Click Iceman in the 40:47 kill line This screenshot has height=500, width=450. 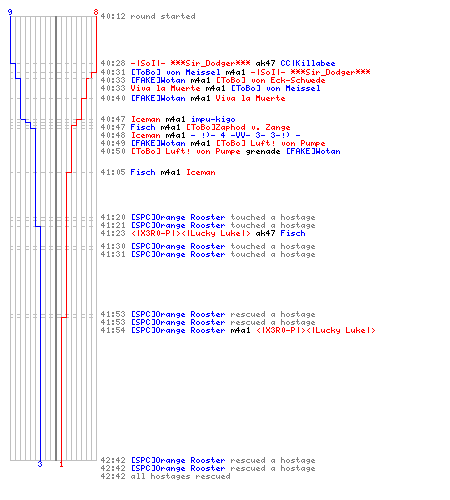tap(145, 119)
